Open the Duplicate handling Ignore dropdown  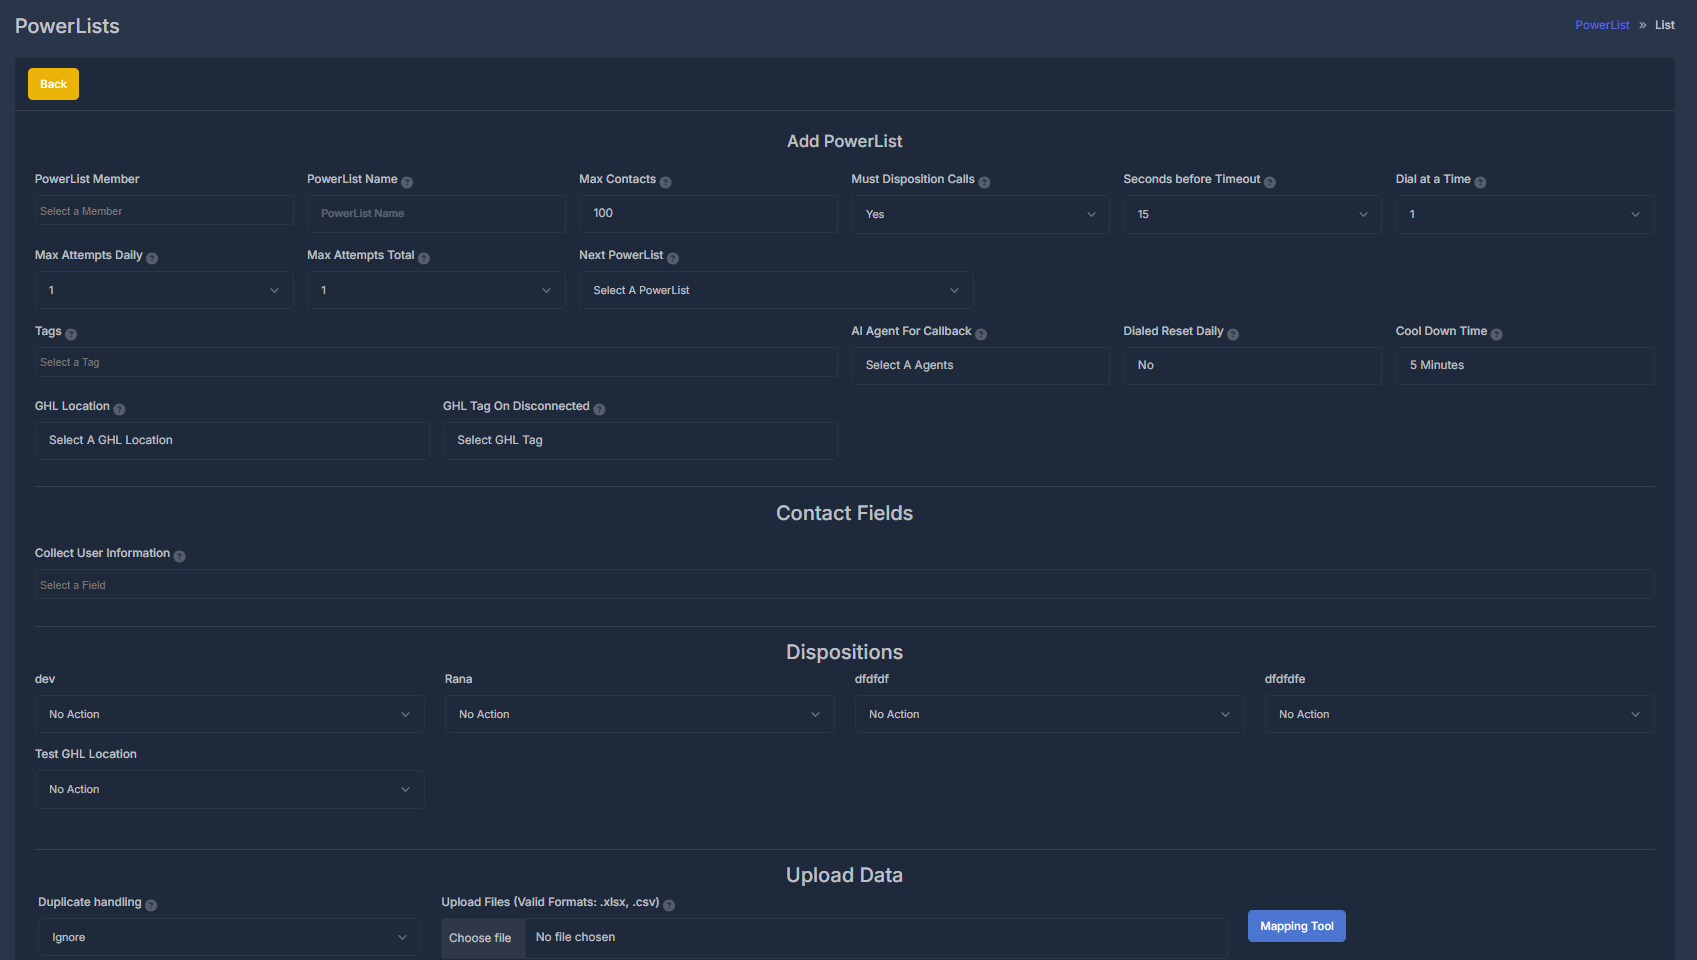point(228,937)
